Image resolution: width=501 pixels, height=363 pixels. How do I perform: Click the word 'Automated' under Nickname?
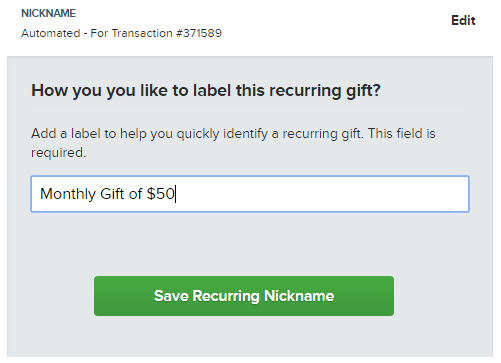click(51, 33)
